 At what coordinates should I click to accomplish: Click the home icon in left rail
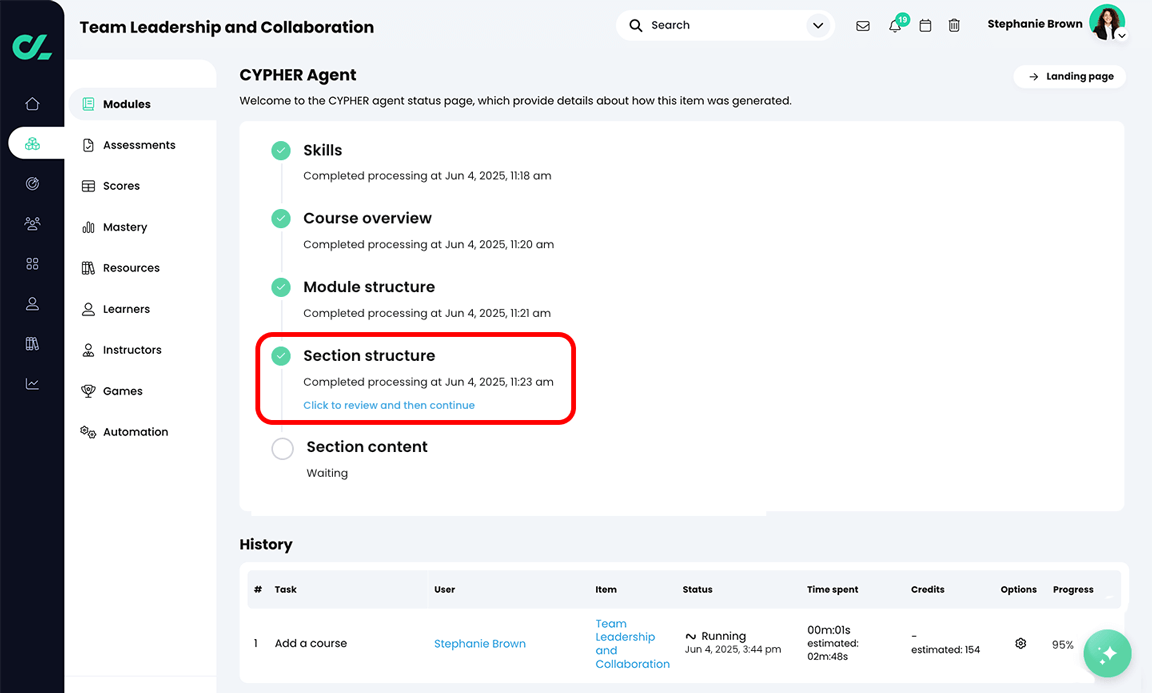pyautogui.click(x=32, y=104)
